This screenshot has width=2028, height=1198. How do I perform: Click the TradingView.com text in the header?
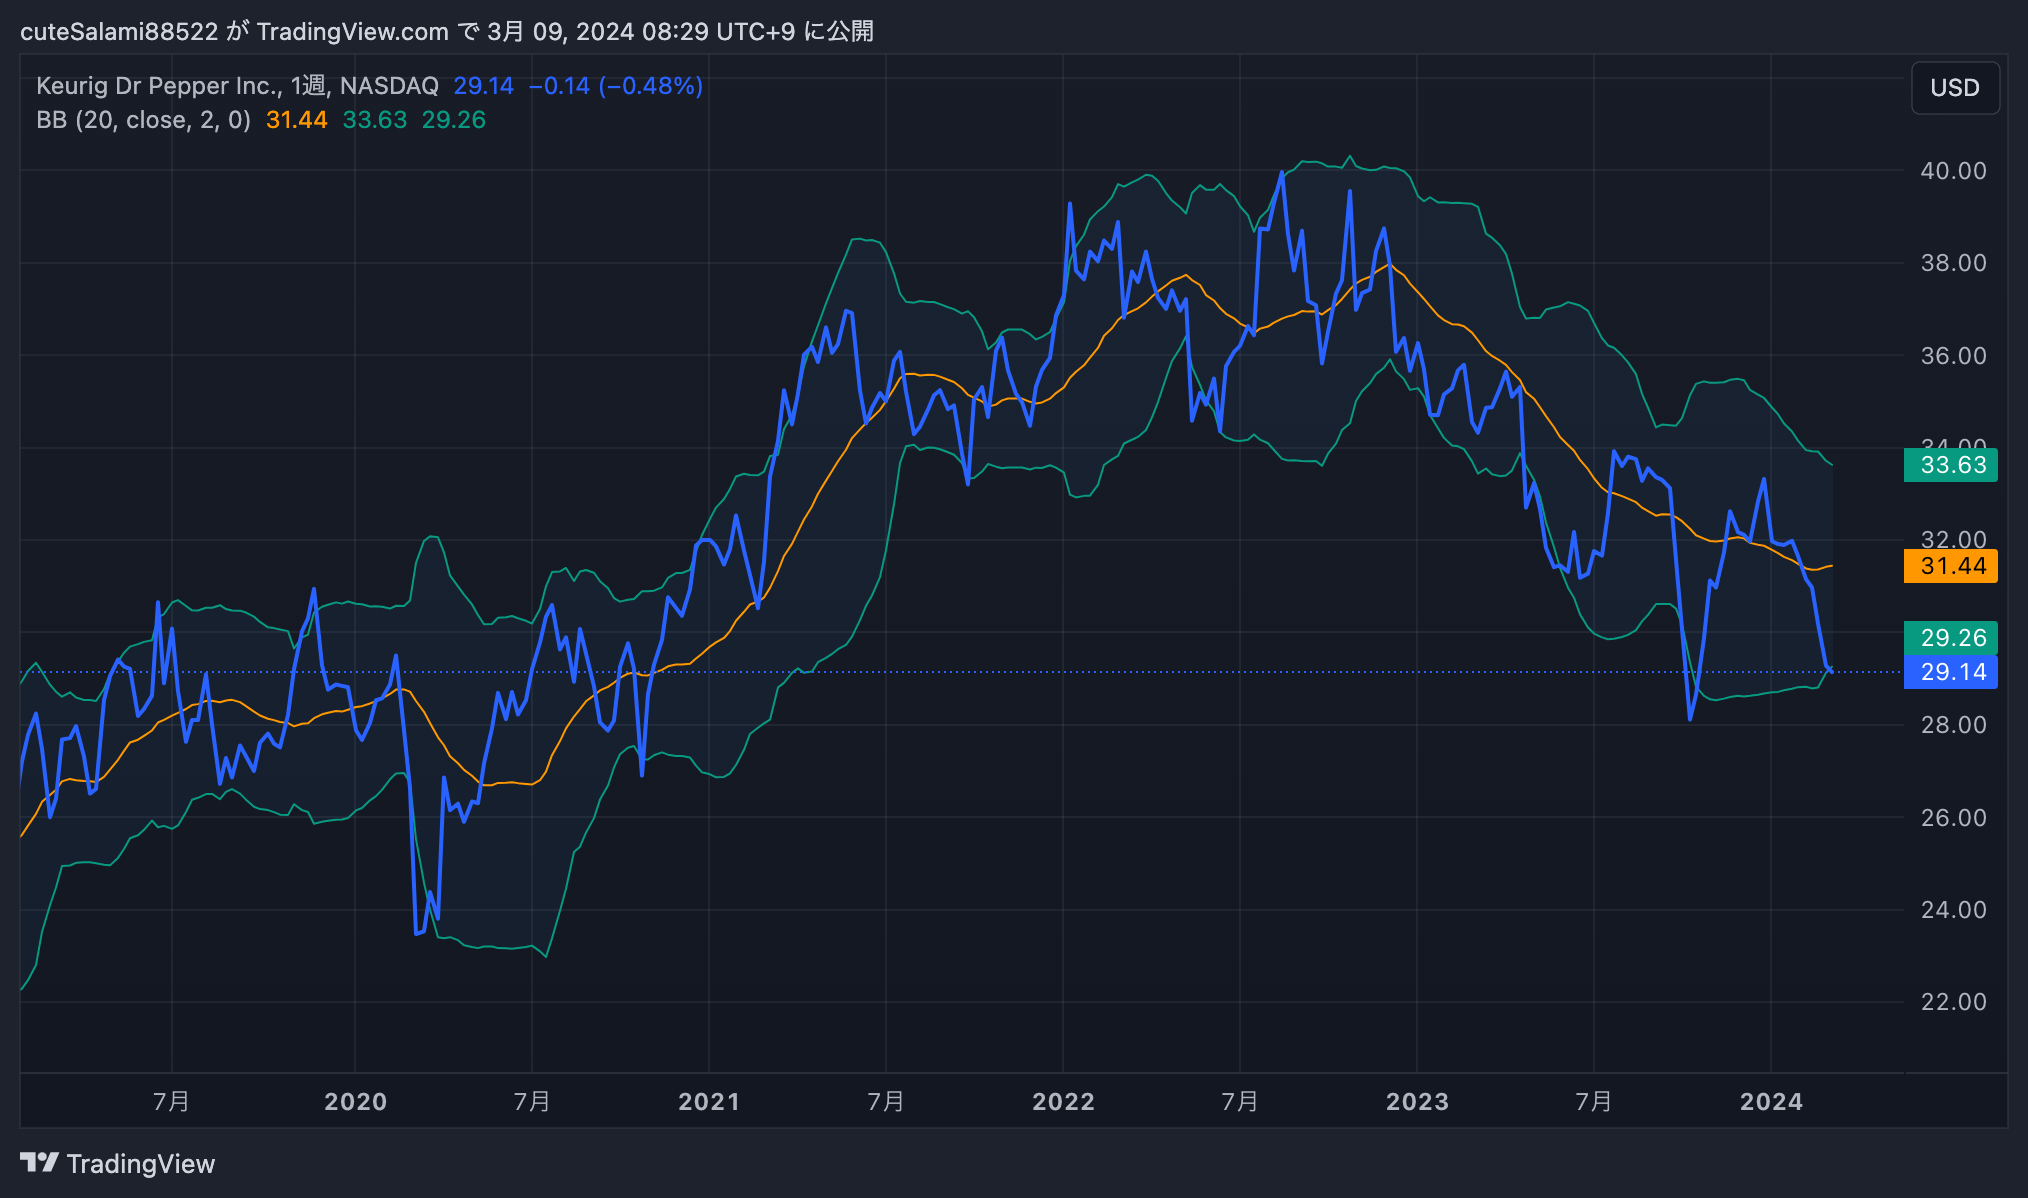[353, 32]
